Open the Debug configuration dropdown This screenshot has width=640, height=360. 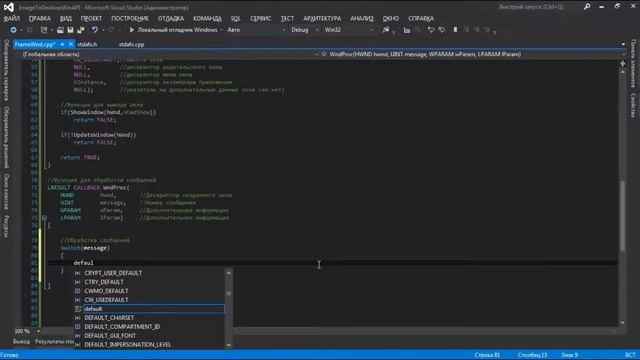click(317, 30)
